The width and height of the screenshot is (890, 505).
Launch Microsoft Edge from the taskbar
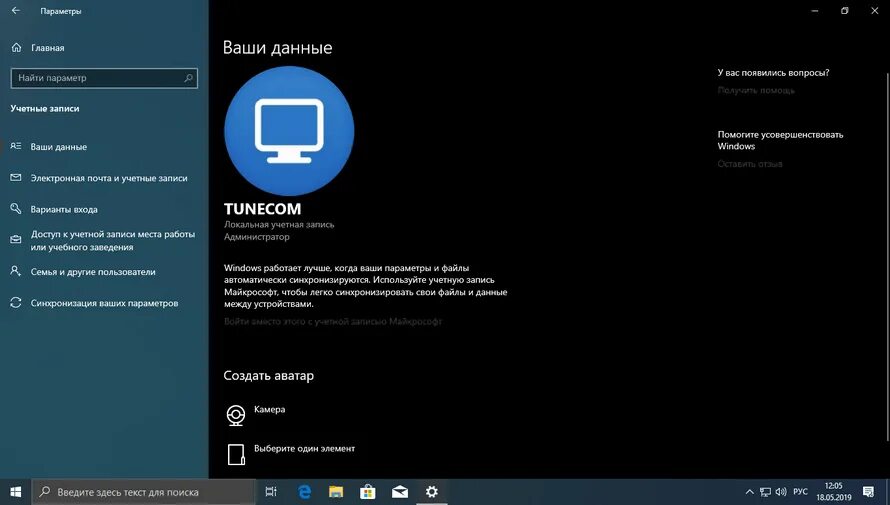click(304, 491)
